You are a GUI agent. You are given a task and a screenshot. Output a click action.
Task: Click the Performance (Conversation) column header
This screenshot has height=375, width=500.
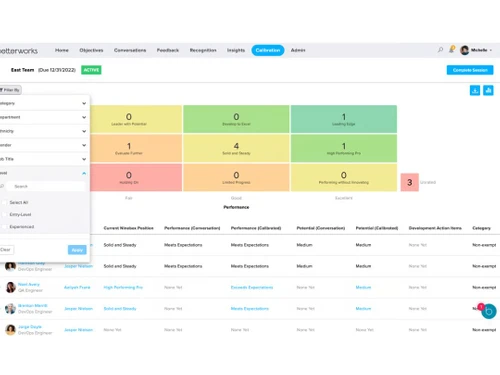tap(192, 228)
